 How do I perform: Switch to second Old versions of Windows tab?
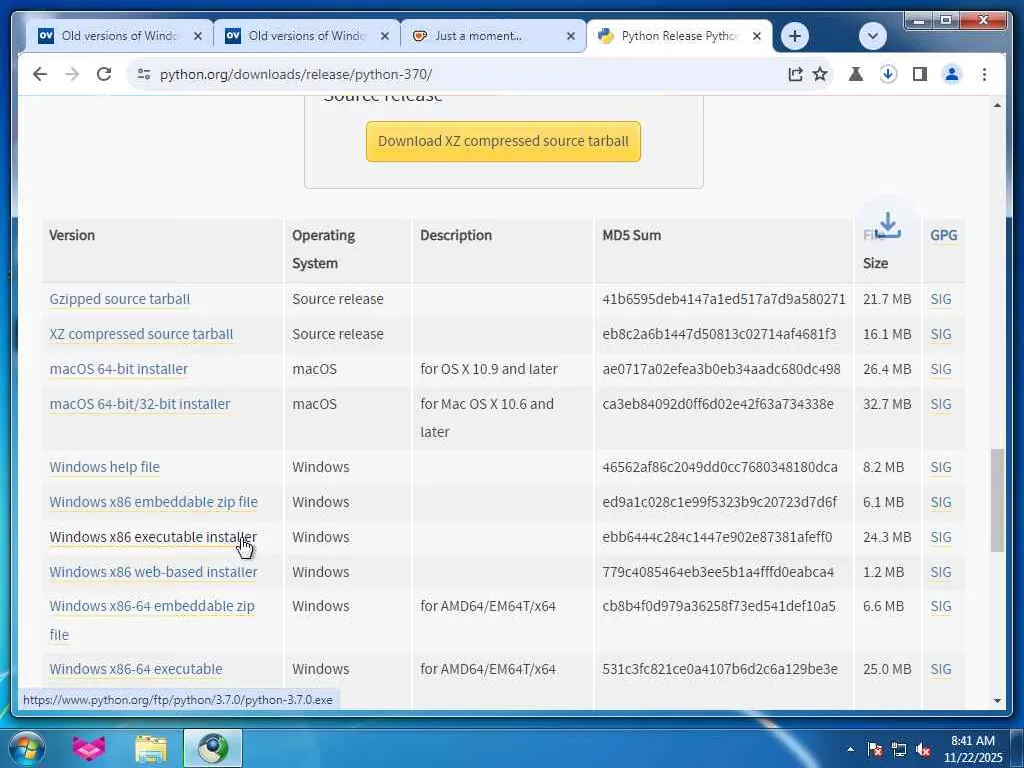[x=306, y=36]
